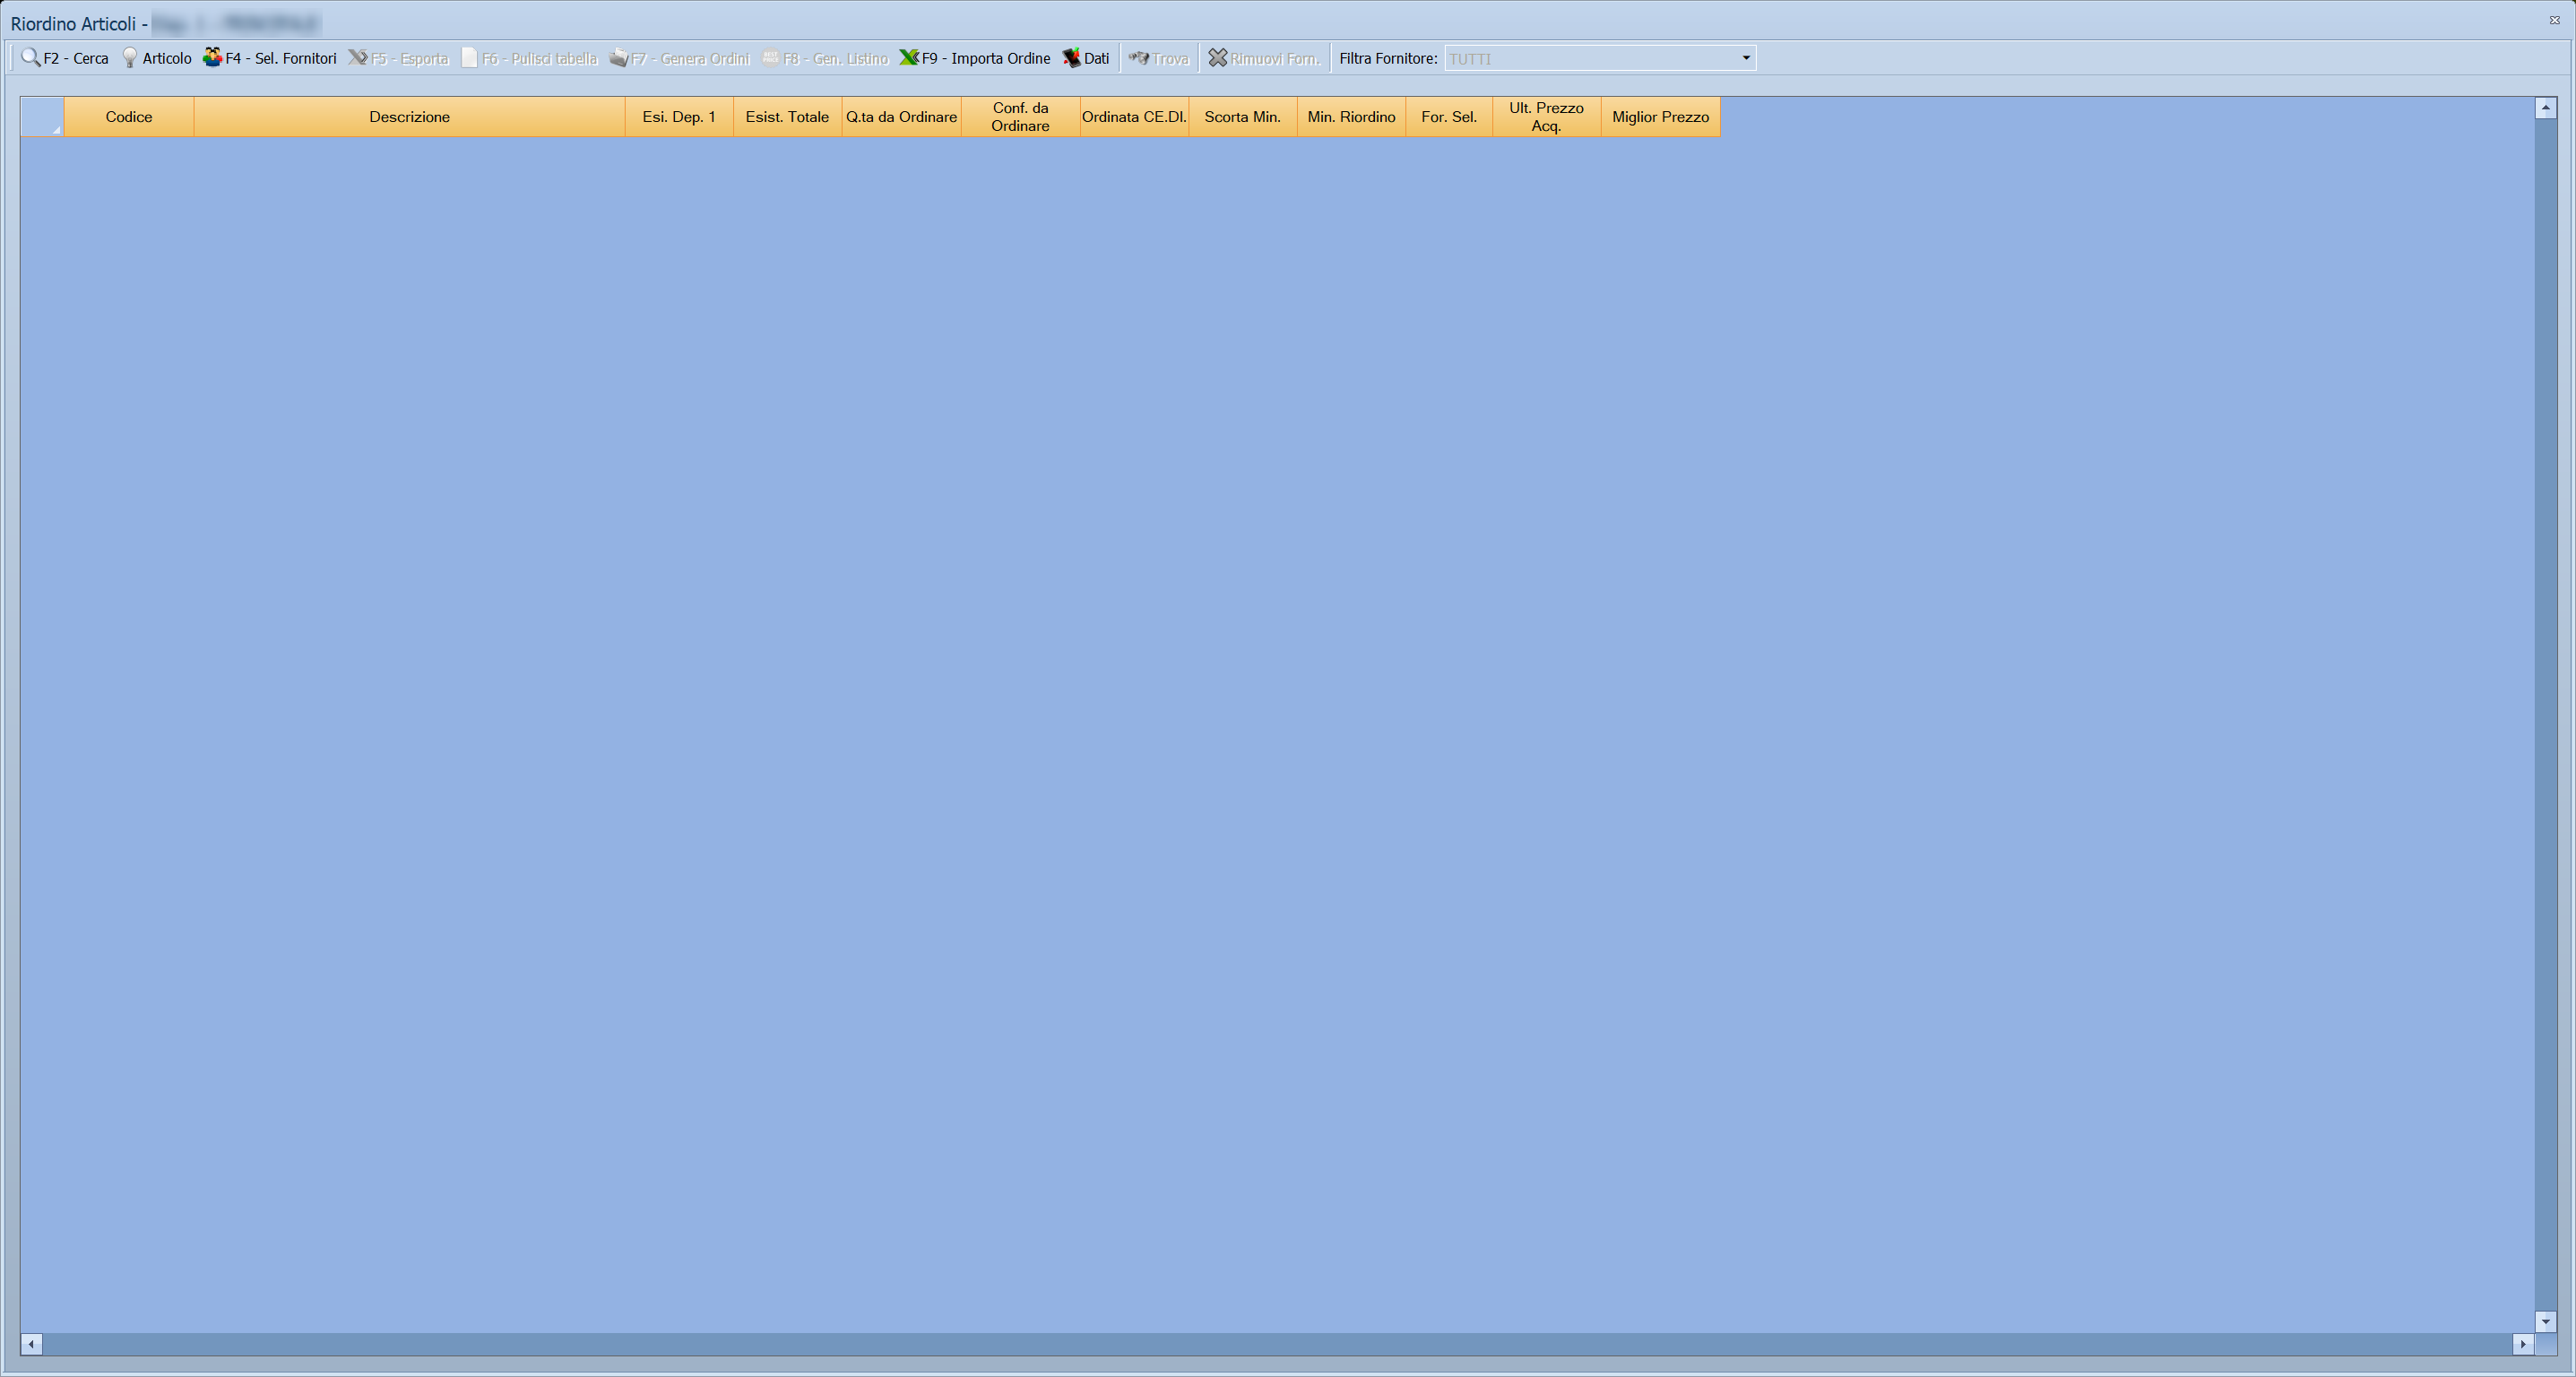Screen dimensions: 2576x1377
Task: Sort by the Codice column header
Action: click(x=129, y=117)
